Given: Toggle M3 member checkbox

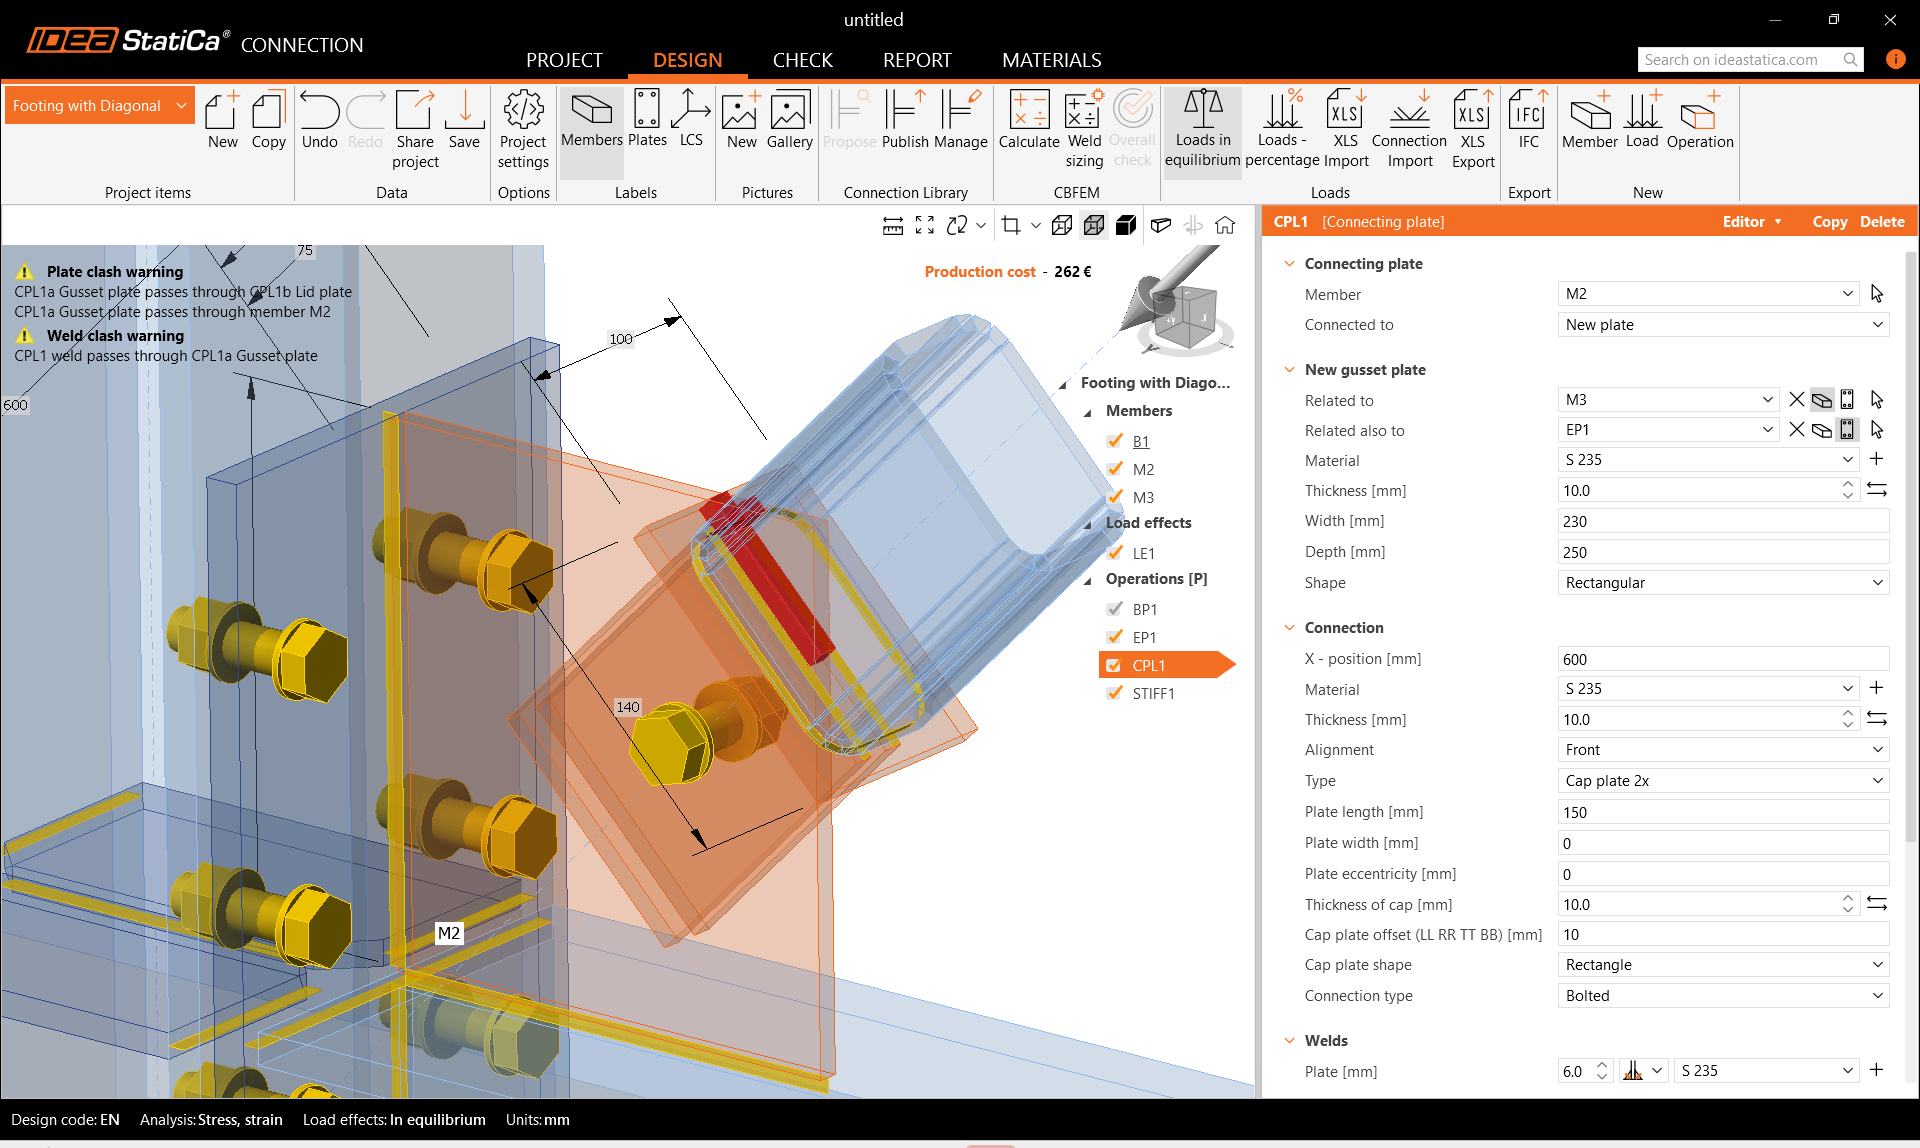Looking at the screenshot, I should pos(1115,497).
